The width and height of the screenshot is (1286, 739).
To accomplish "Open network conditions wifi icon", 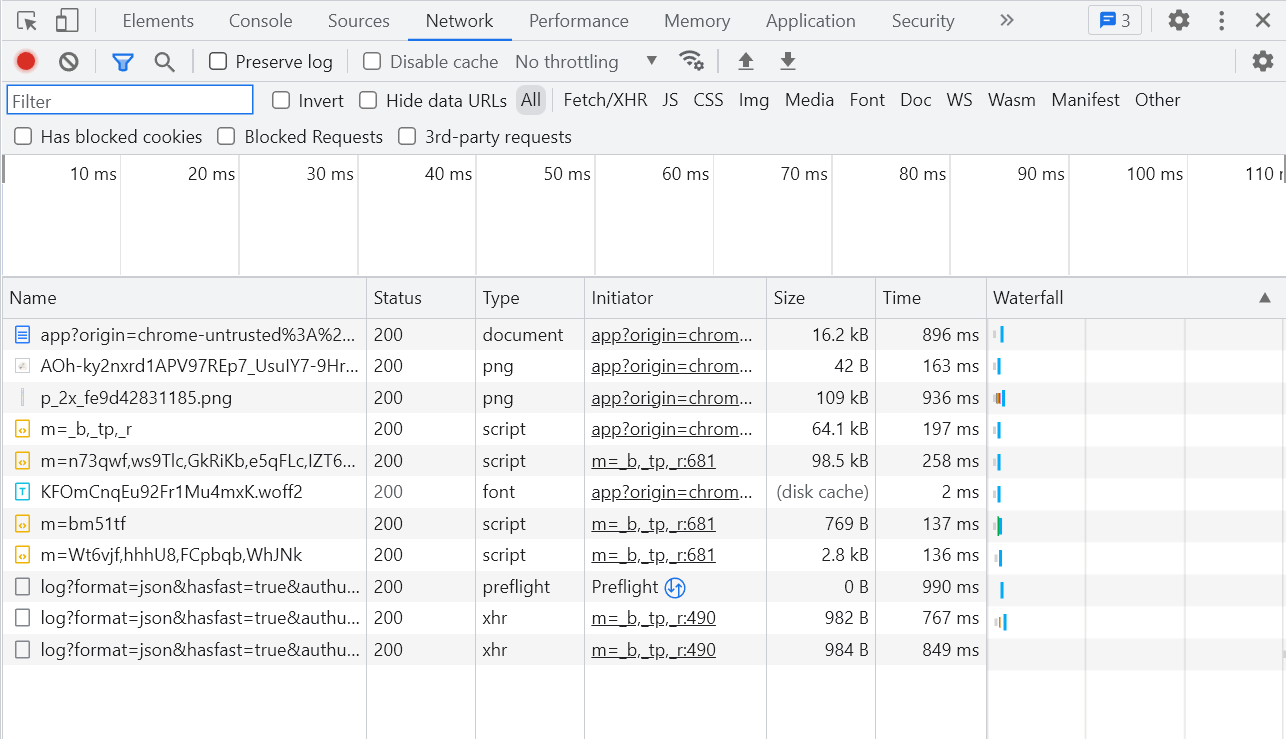I will tap(691, 61).
